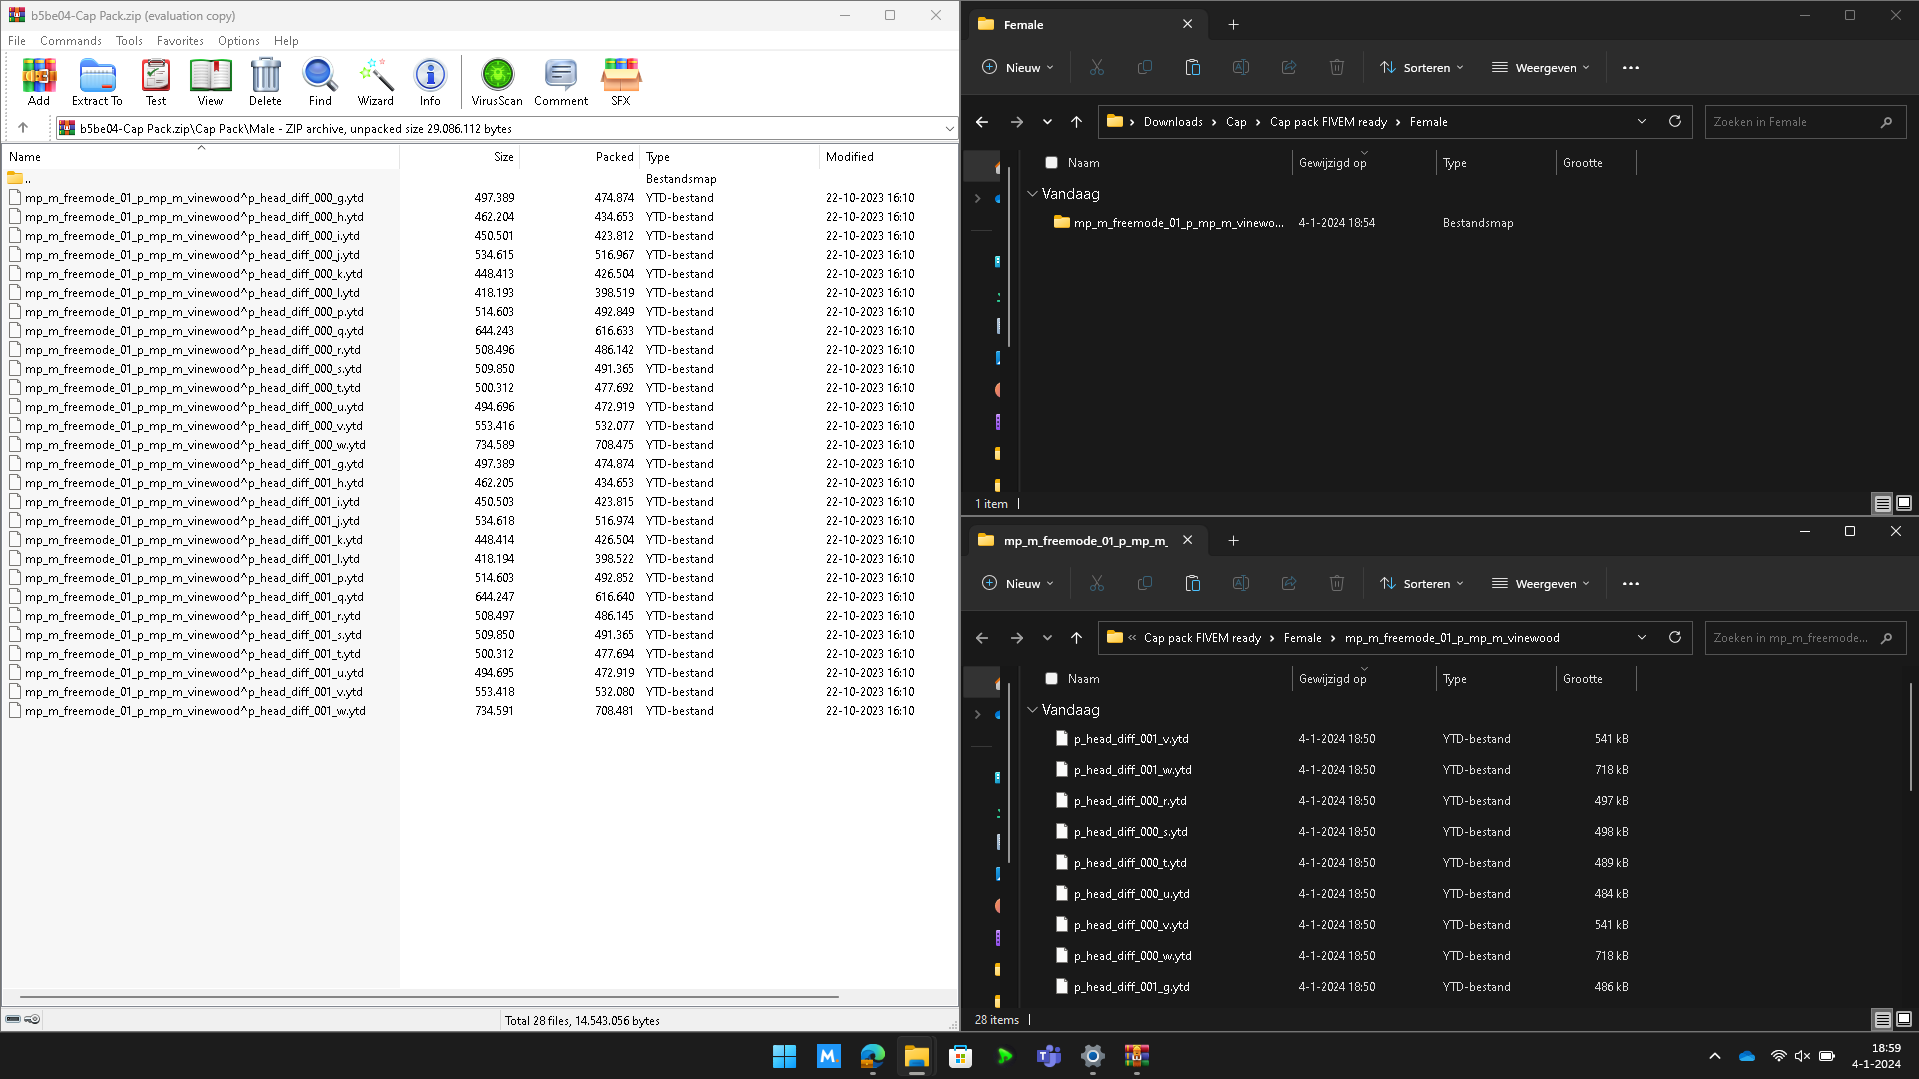Screen dimensions: 1919x1079
Task: Navigate to Downloads in the breadcrumb path
Action: point(1173,122)
